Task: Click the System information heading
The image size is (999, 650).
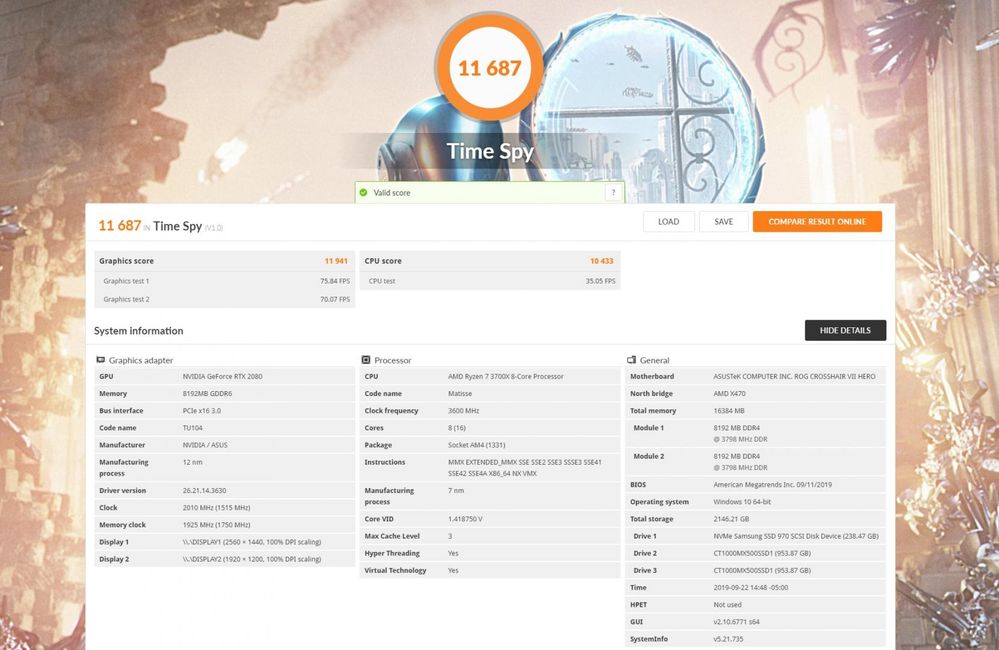Action: [138, 331]
